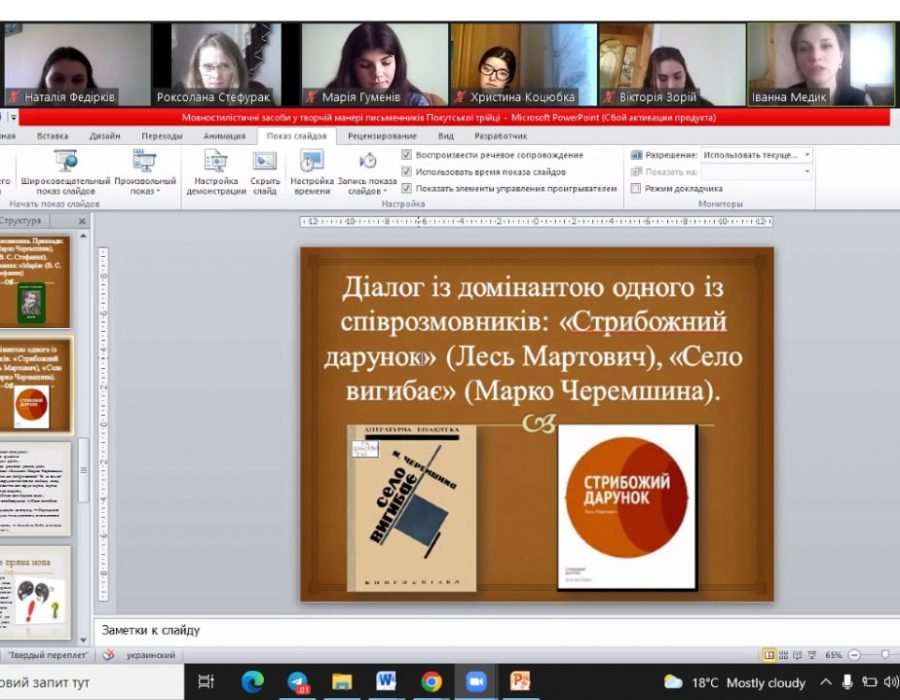Uncheck Использовать время показа слайдов
This screenshot has width=900, height=700.
tap(407, 171)
